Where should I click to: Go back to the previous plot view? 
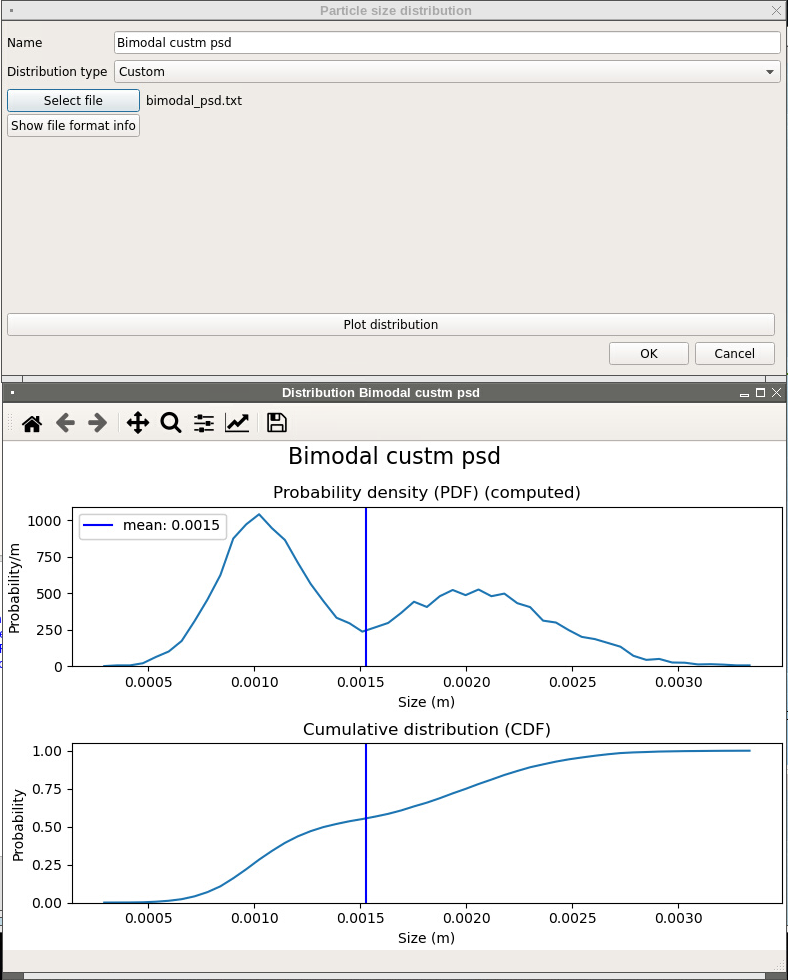pyautogui.click(x=65, y=423)
